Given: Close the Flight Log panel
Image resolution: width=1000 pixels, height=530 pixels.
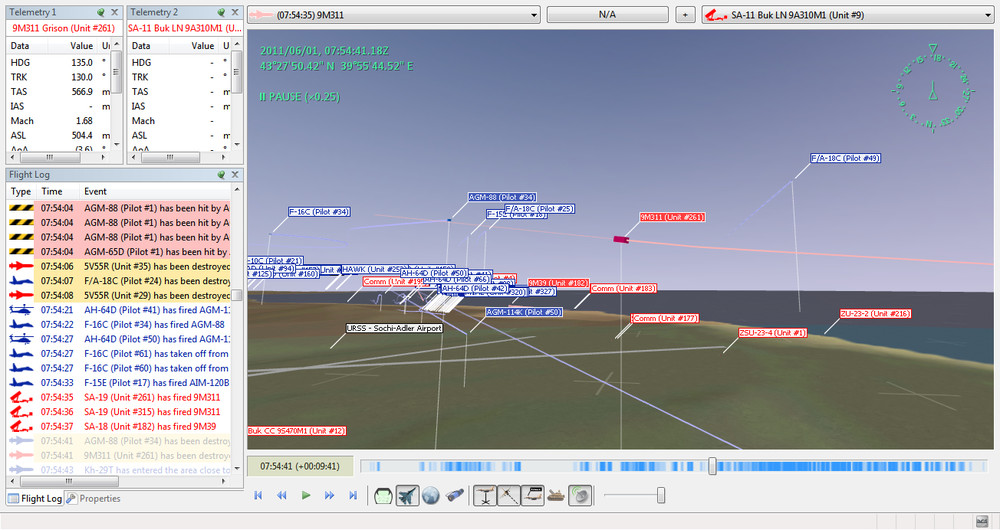Looking at the screenshot, I should click(x=235, y=174).
